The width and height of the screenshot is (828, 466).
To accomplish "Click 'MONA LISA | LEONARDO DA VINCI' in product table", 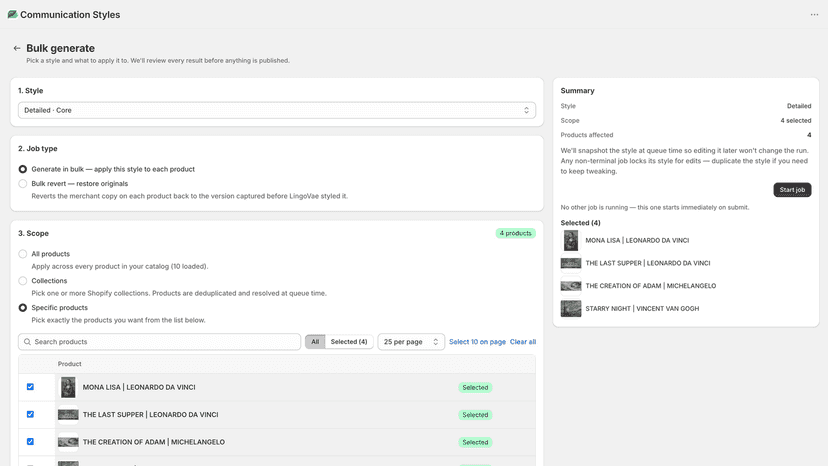I will [139, 387].
